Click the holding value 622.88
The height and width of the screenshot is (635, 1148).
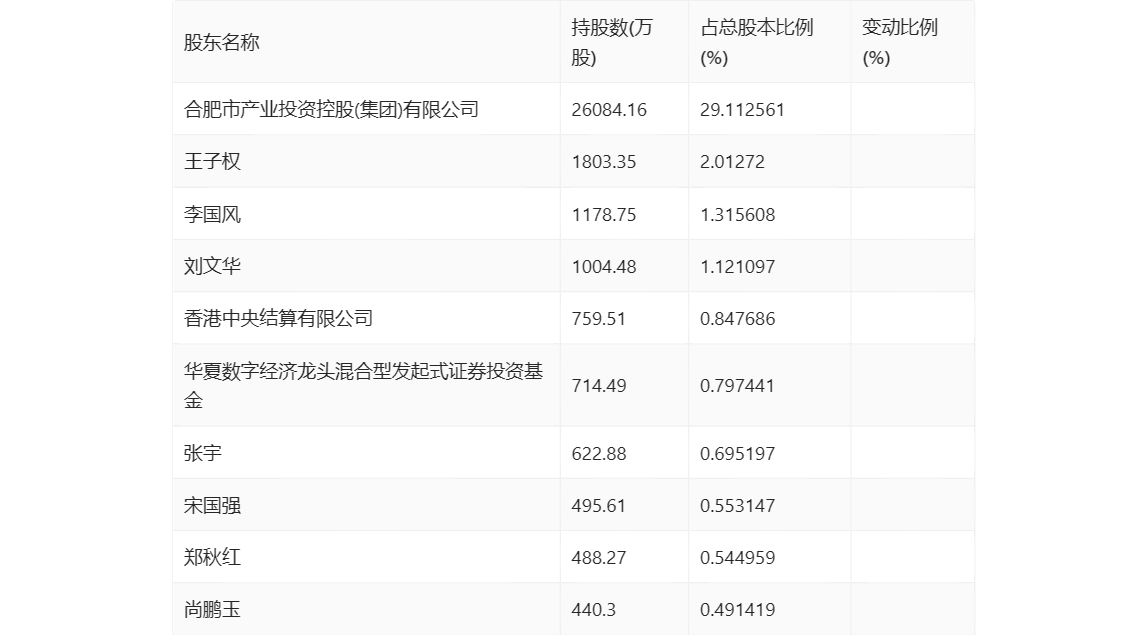point(599,453)
